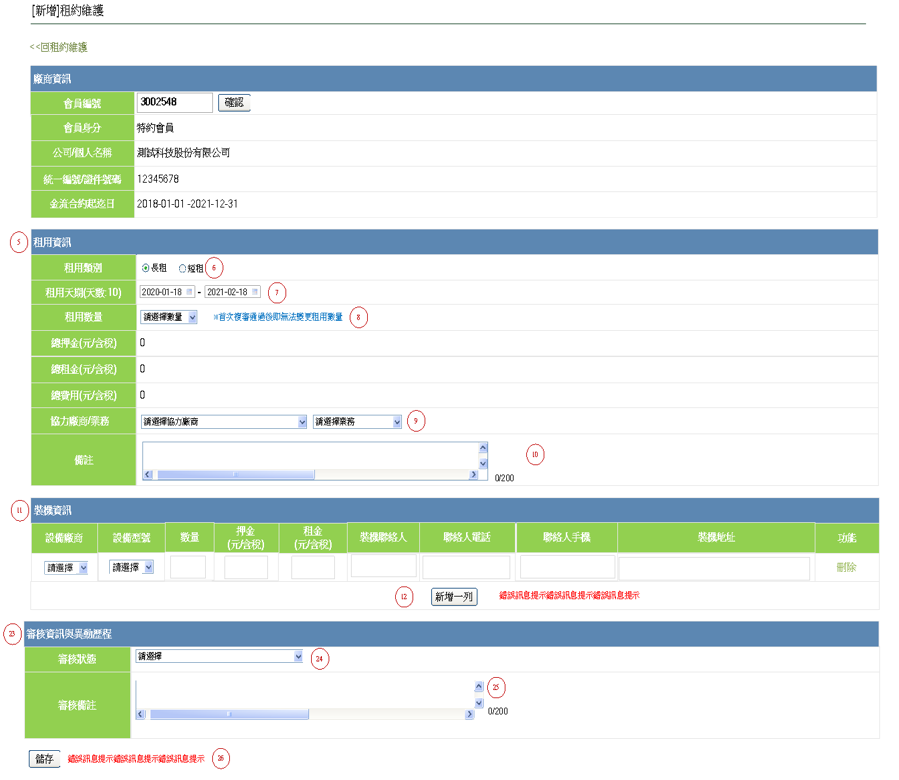Select the 長租 radio option

click(x=146, y=268)
